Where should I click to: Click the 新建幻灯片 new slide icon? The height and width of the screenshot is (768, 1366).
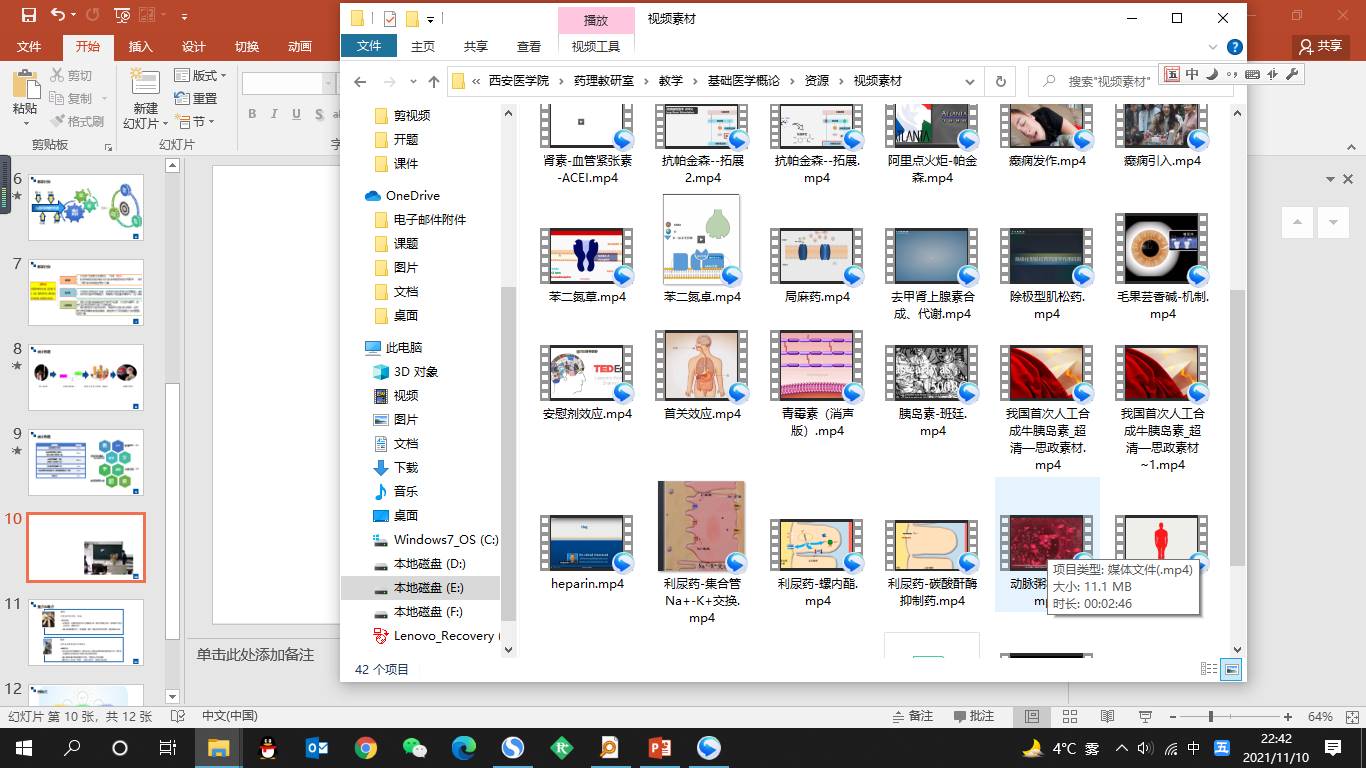[144, 84]
